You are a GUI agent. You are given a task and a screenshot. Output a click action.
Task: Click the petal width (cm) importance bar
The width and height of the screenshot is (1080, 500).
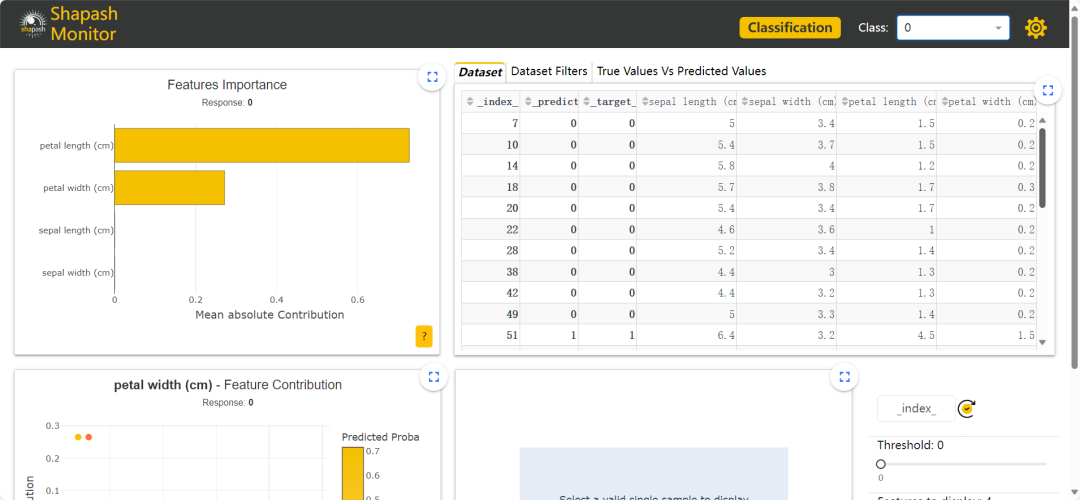click(x=169, y=187)
